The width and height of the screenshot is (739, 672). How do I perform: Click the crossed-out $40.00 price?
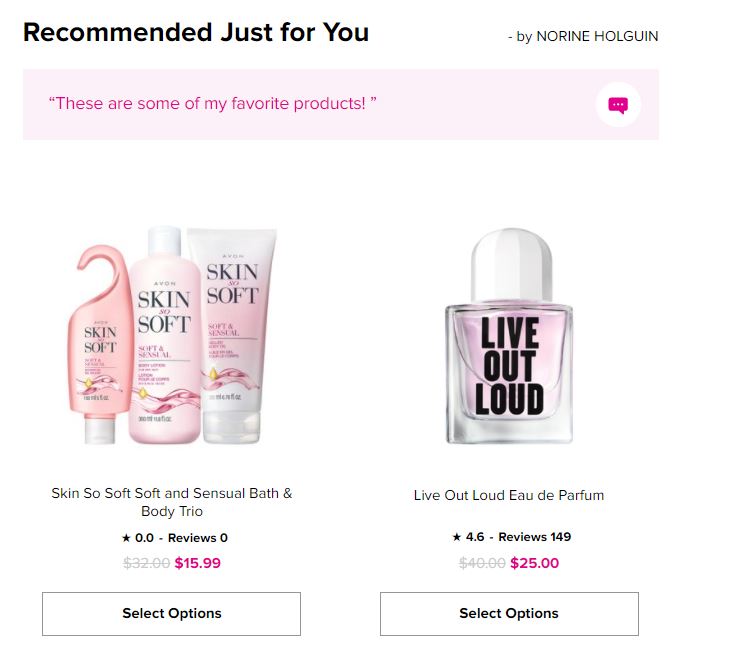pos(482,563)
